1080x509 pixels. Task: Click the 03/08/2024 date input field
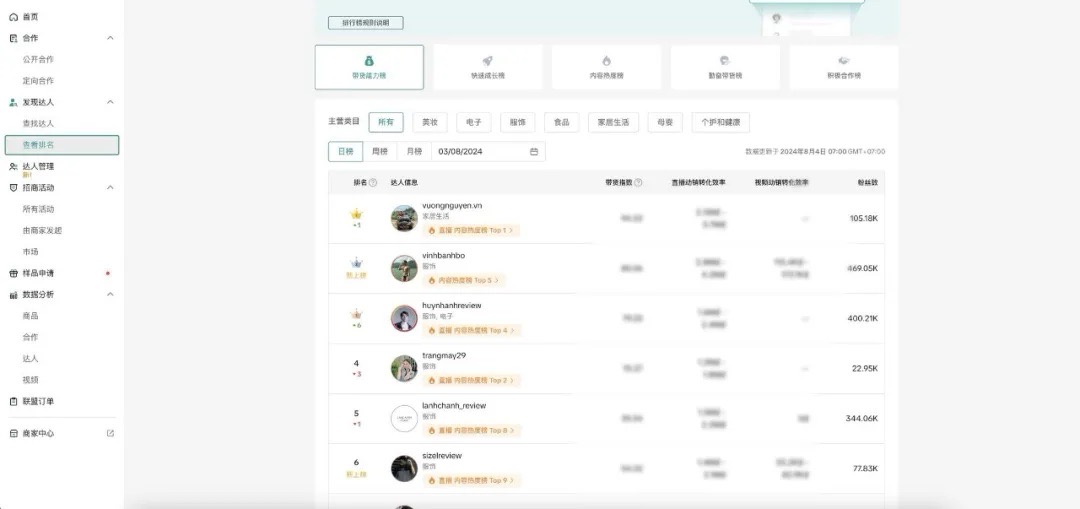(x=488, y=152)
